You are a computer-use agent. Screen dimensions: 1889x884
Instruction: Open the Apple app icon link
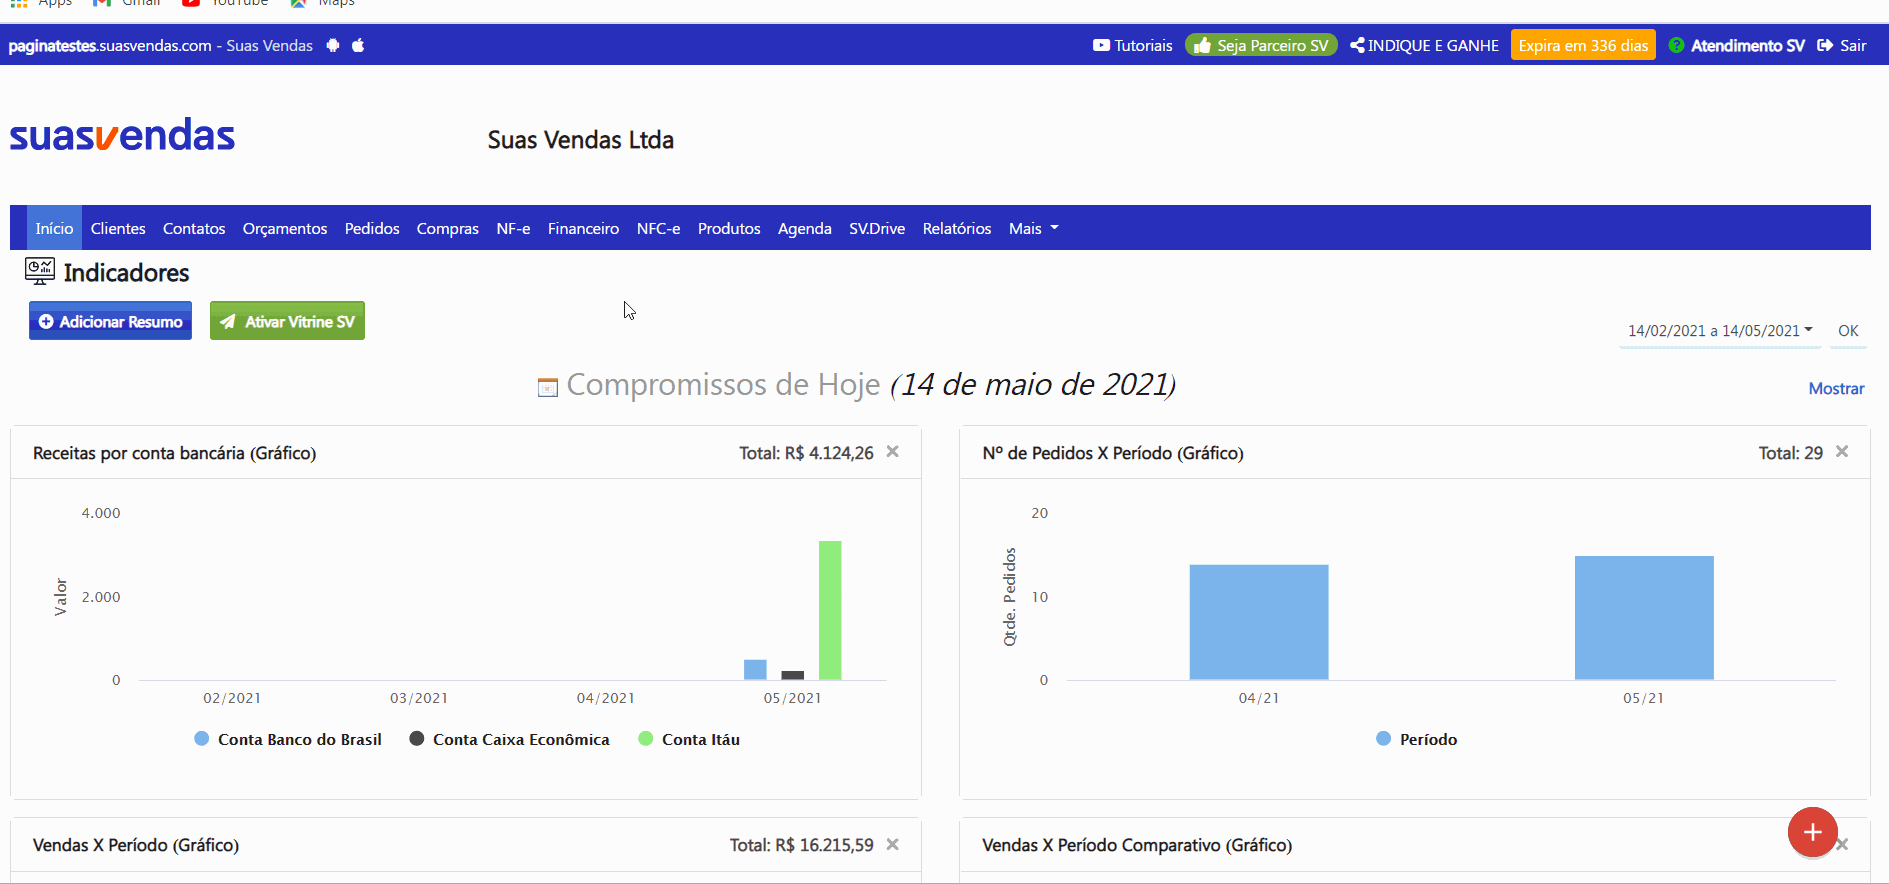click(358, 45)
